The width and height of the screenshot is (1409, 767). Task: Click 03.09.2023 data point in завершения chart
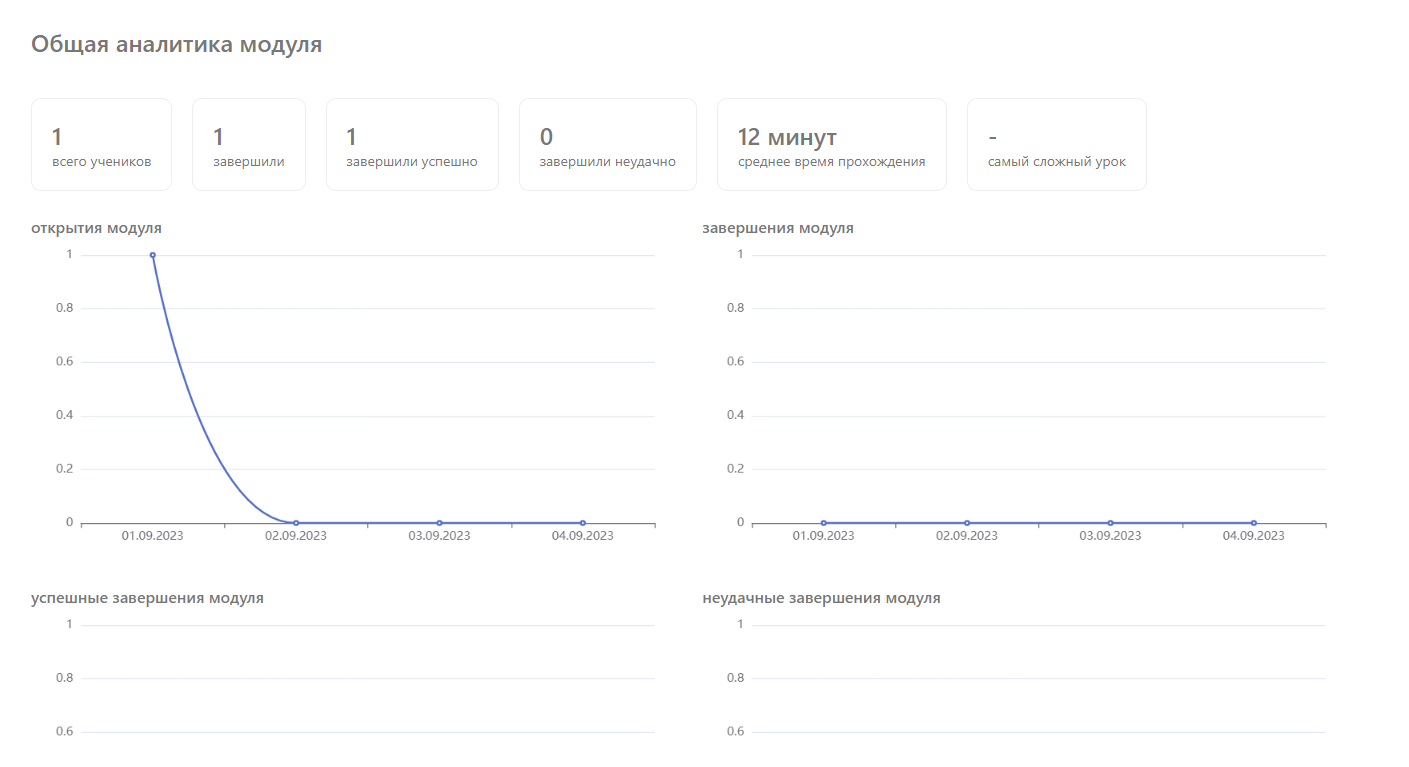click(x=1111, y=523)
